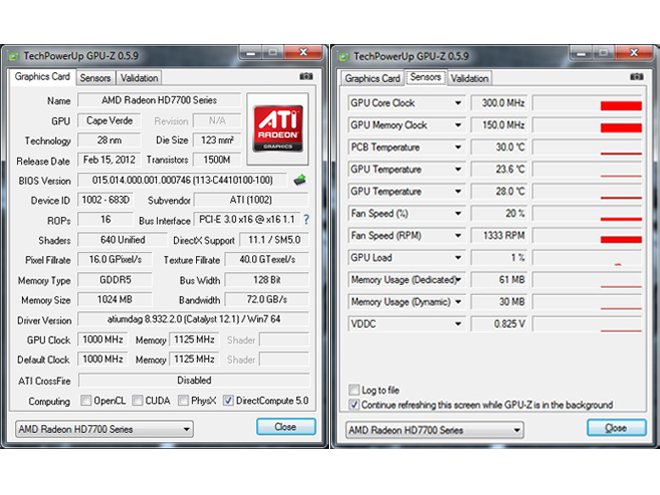Open Fan Speed (%) sensor dropdown
The width and height of the screenshot is (660, 495).
(x=458, y=213)
